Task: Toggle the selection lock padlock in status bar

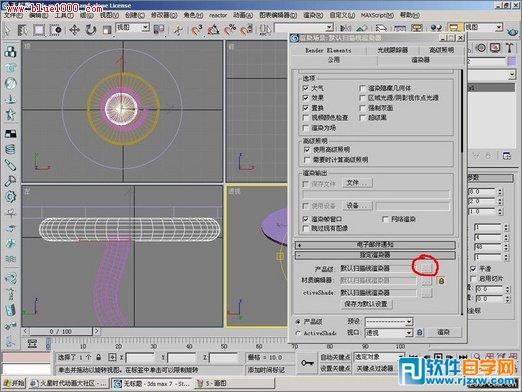Action: [98, 357]
